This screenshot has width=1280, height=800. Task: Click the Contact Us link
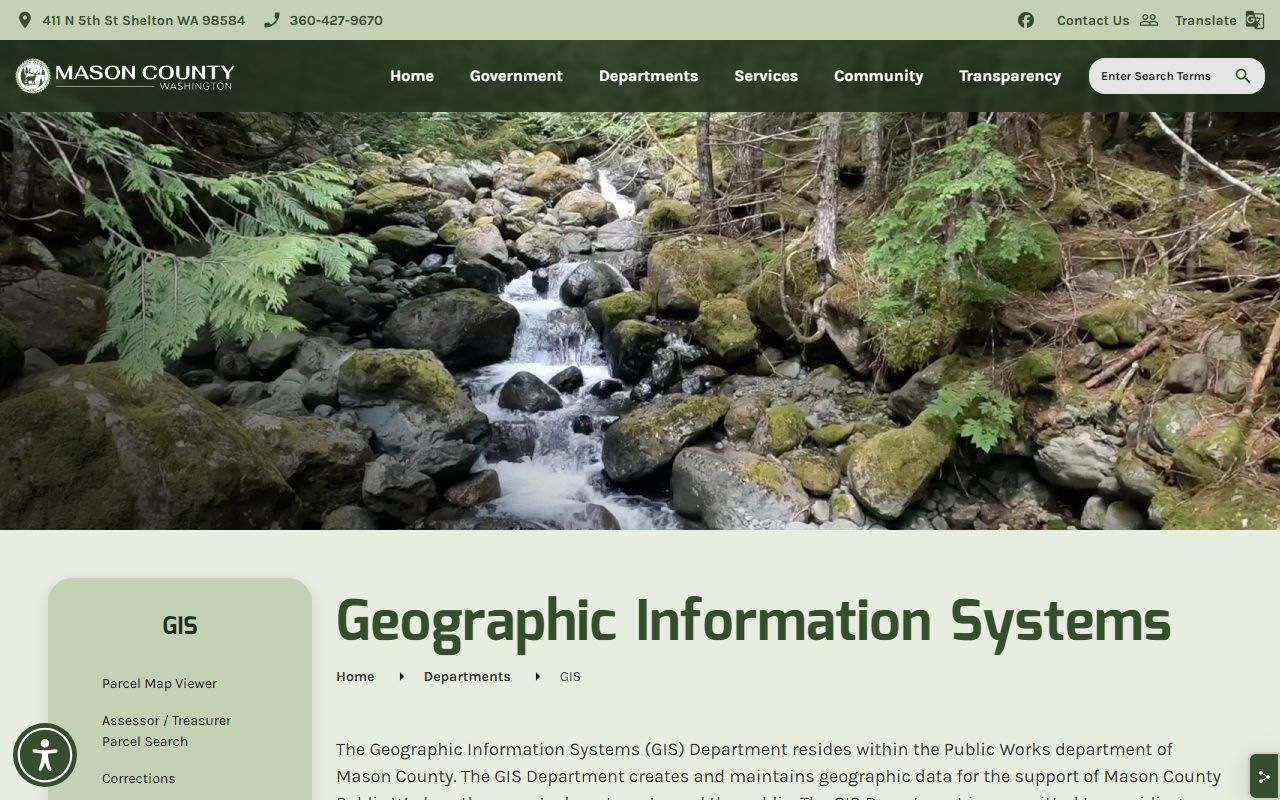pos(1093,20)
